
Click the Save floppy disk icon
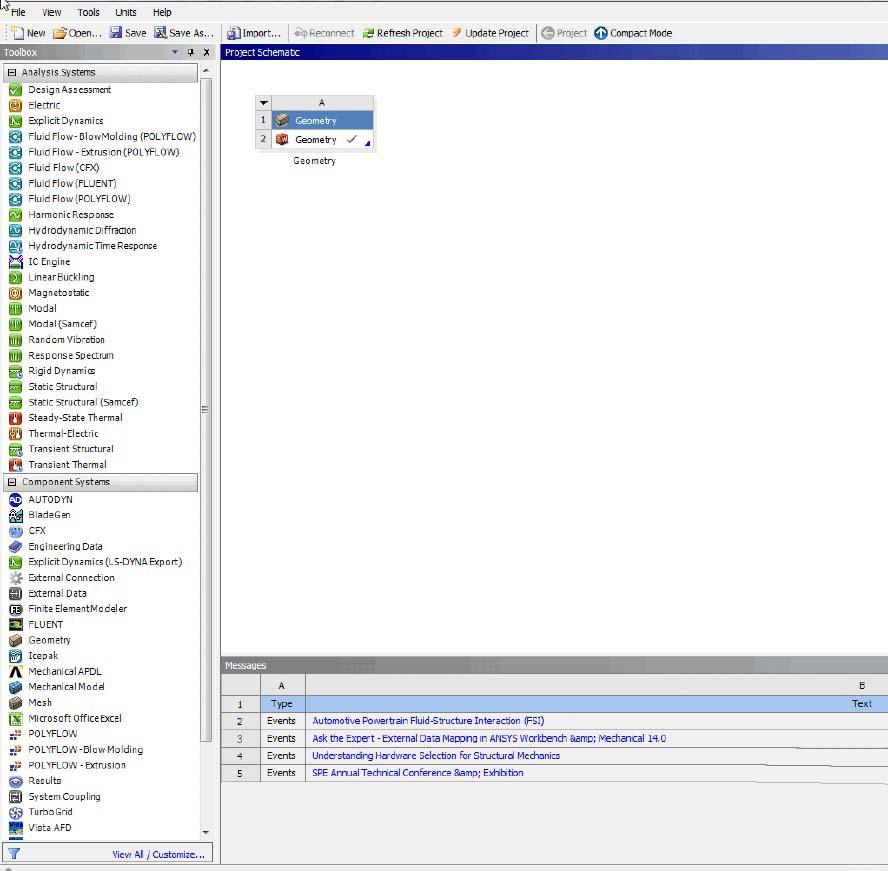point(116,32)
